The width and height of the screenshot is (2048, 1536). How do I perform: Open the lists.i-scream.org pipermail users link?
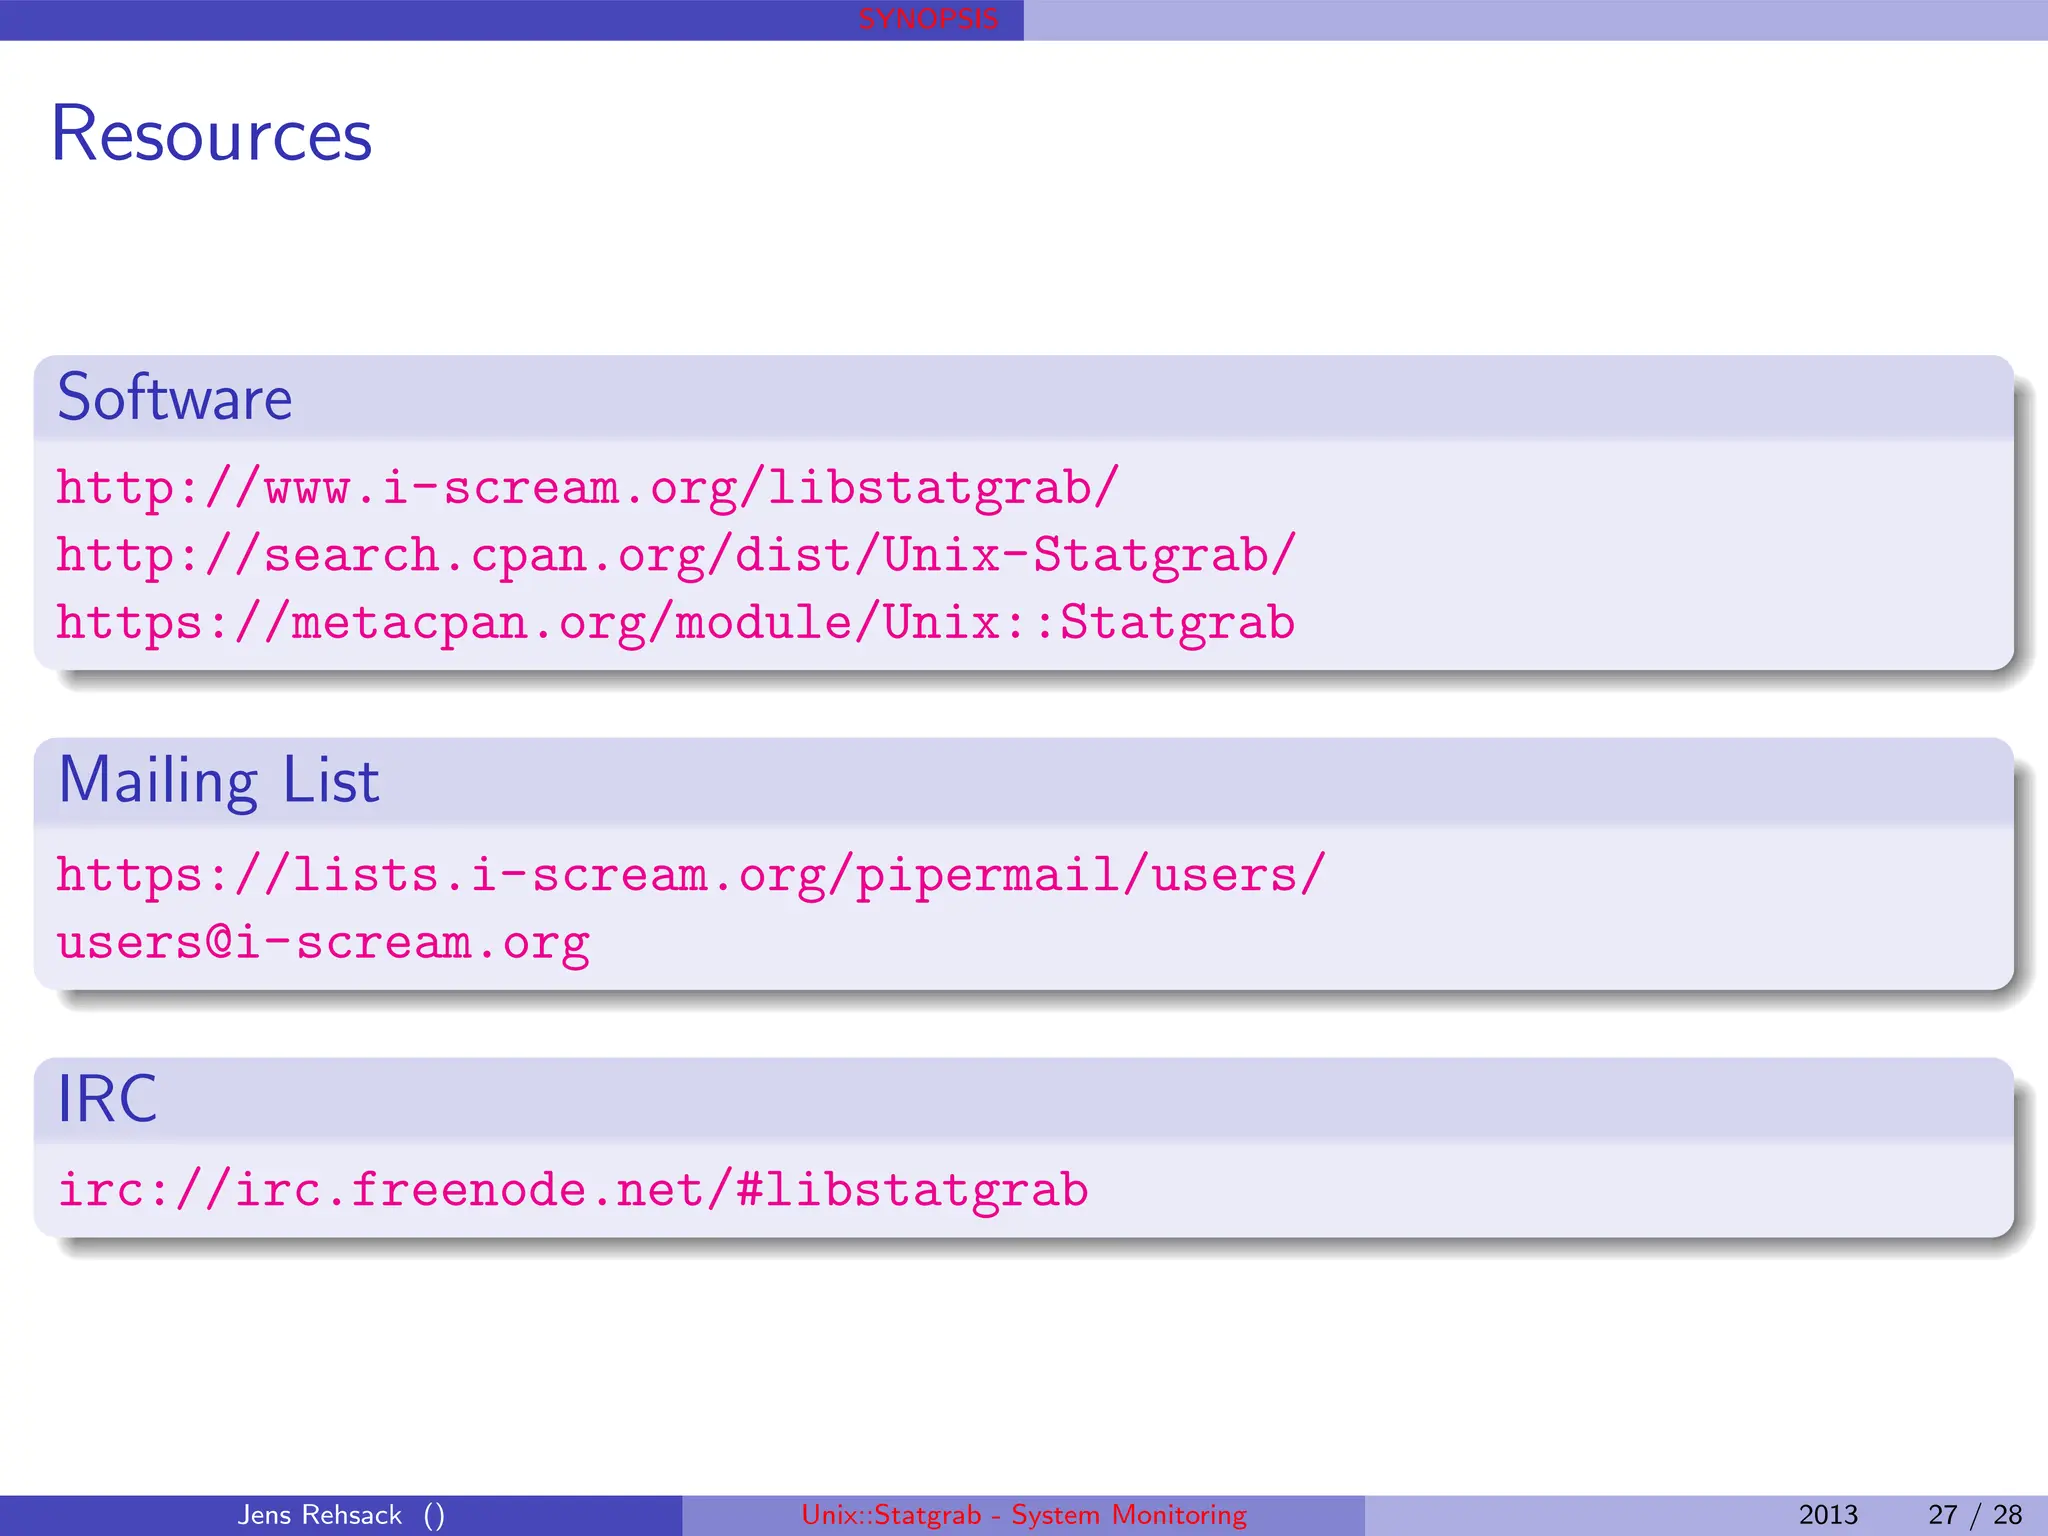(691, 876)
